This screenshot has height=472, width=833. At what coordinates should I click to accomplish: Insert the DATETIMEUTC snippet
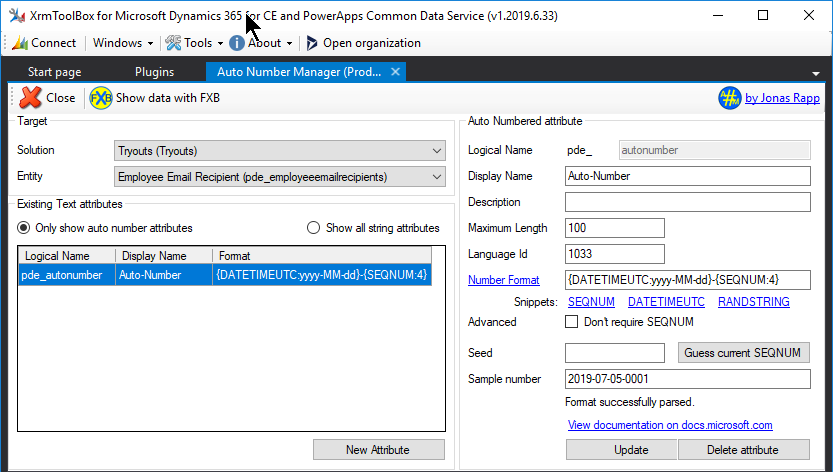click(666, 302)
